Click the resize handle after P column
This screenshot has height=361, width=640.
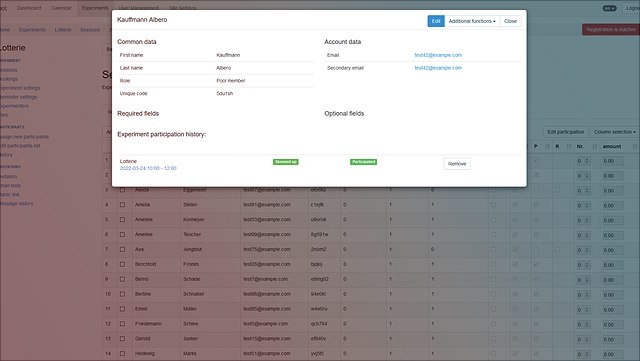point(547,146)
